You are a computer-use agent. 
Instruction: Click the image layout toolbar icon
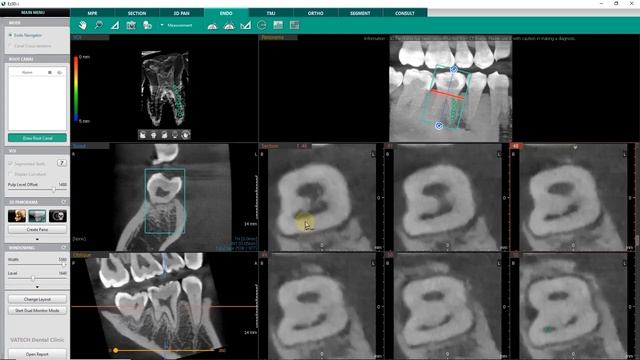tap(278, 25)
